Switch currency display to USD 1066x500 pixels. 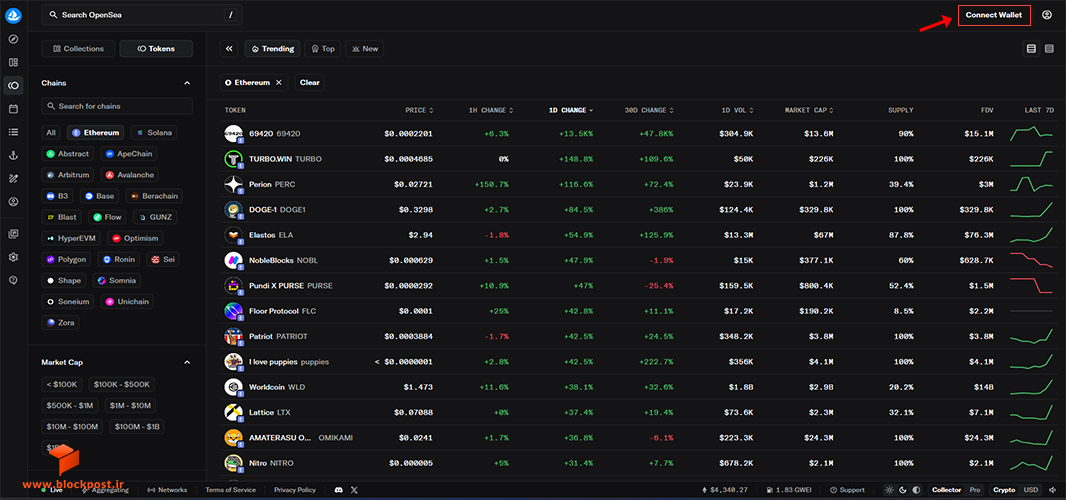pyautogui.click(x=1031, y=490)
